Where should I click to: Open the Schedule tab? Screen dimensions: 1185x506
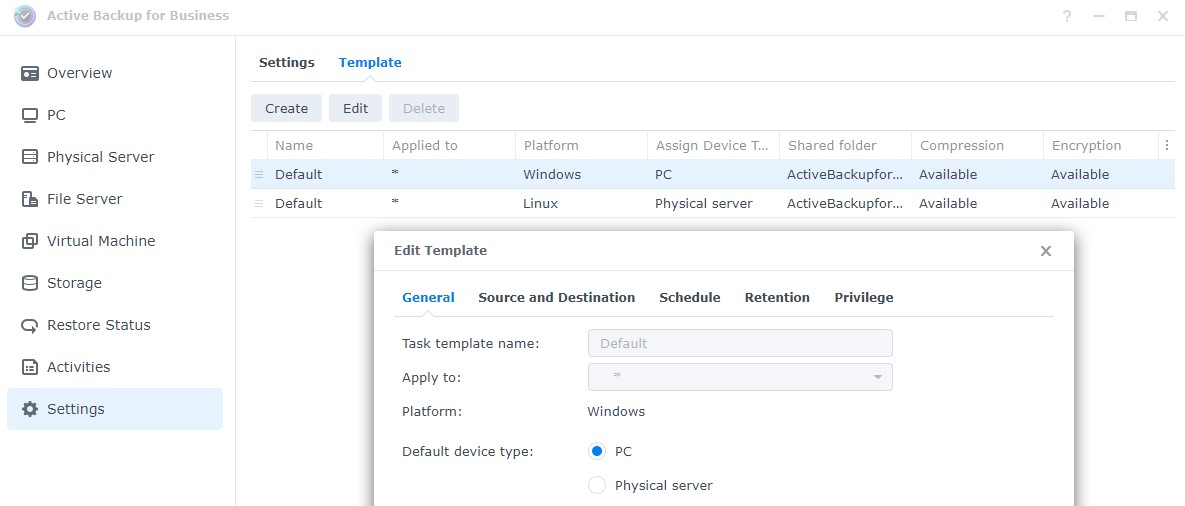point(689,298)
